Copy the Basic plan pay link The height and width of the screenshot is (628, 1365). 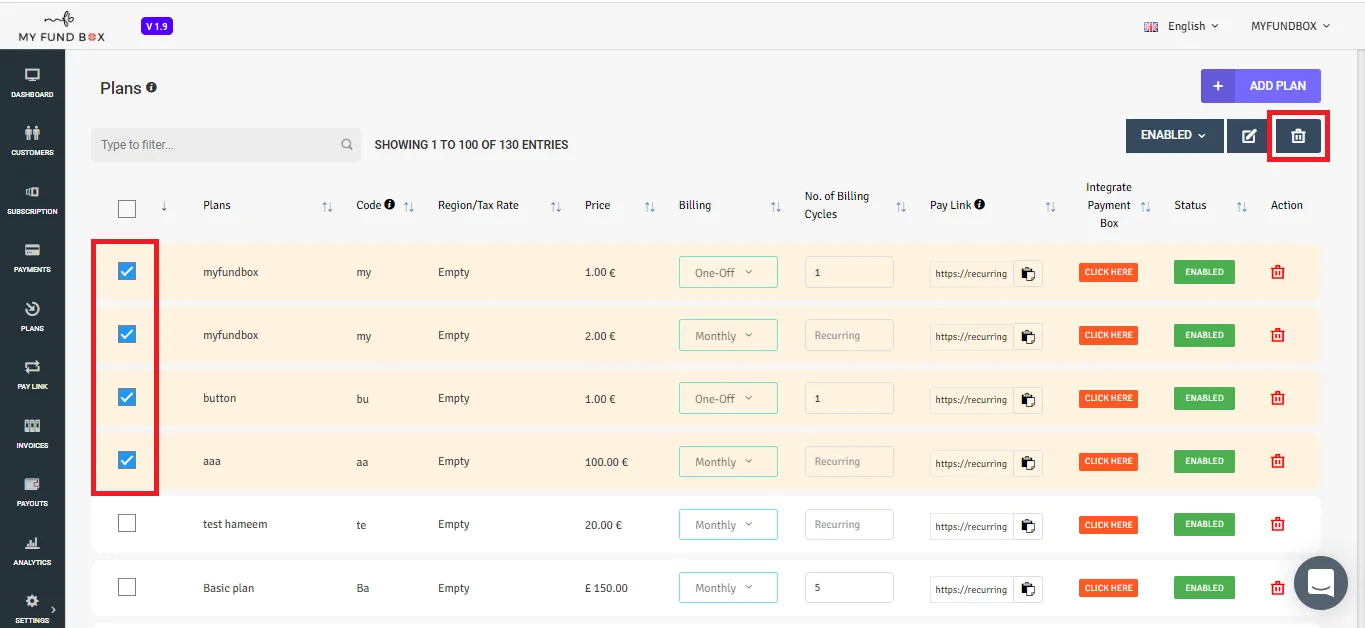(1028, 589)
